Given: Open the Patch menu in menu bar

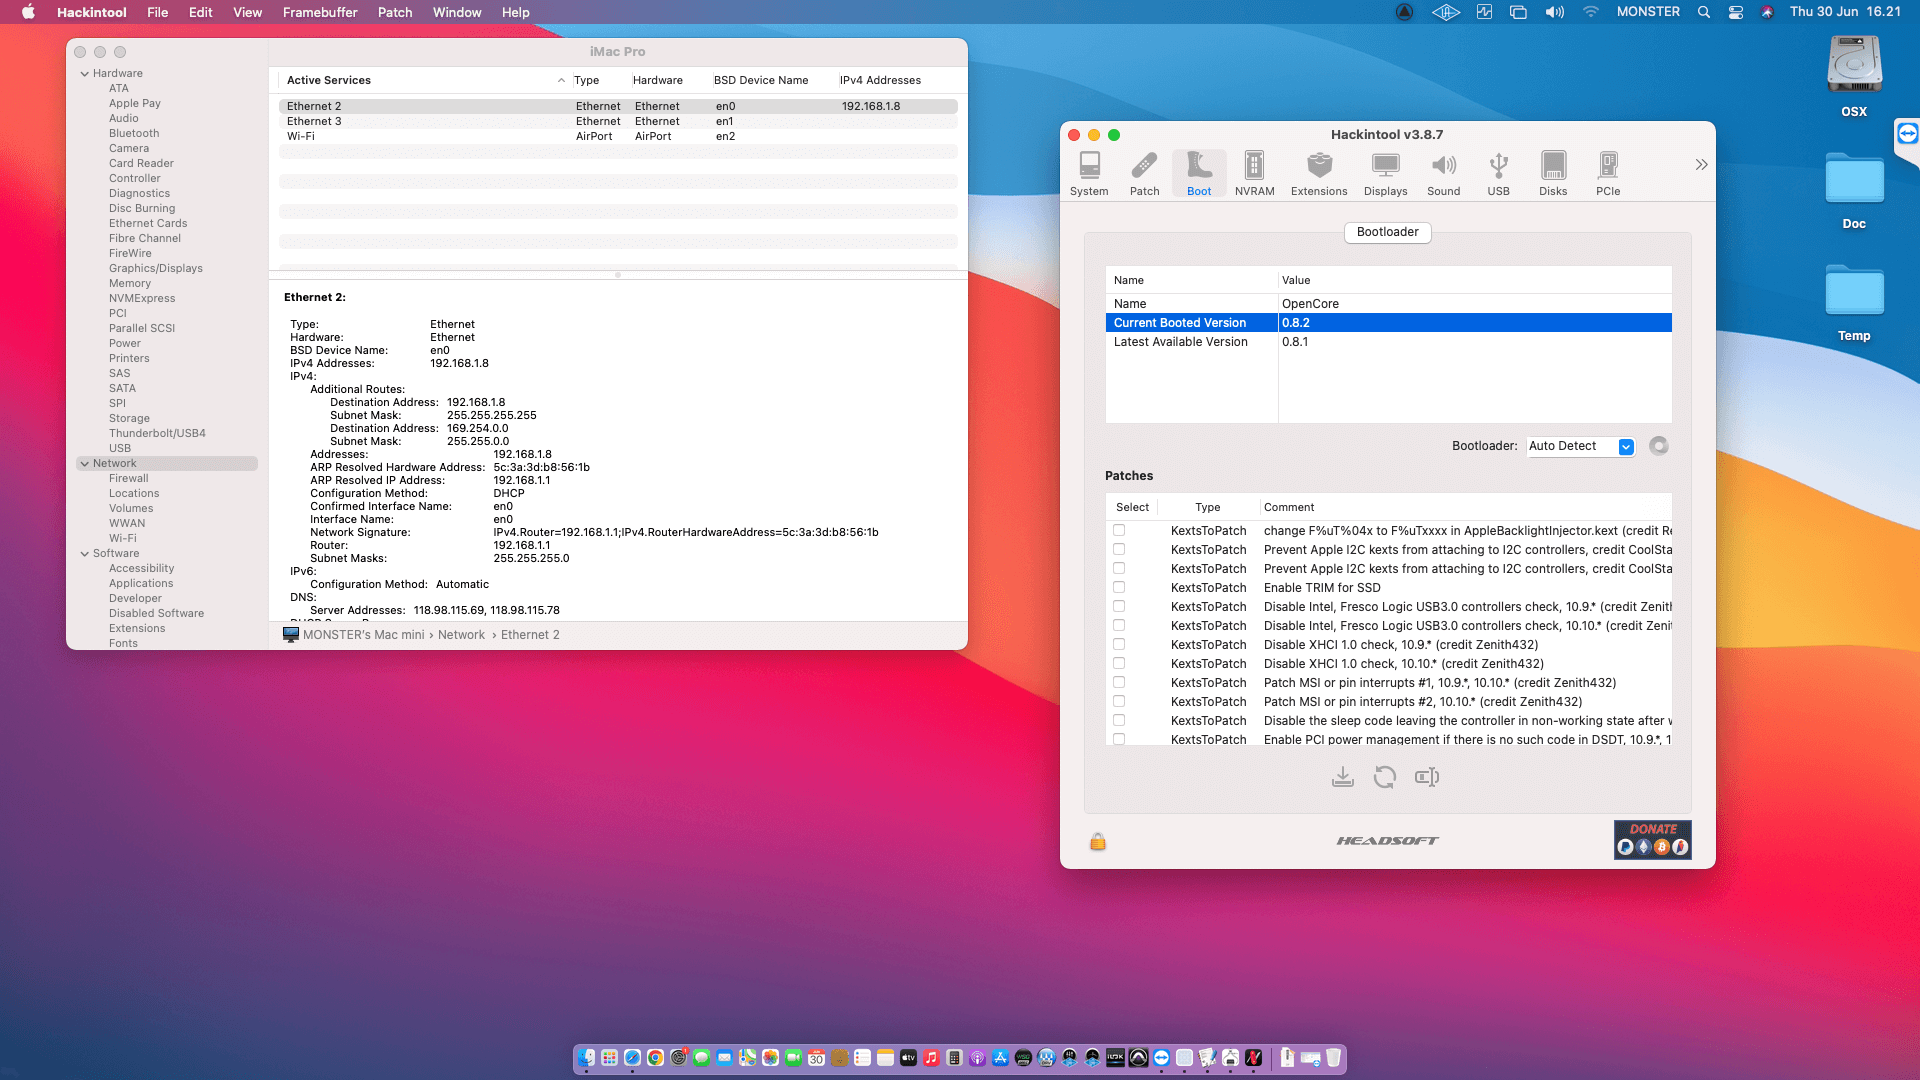Looking at the screenshot, I should tap(395, 12).
